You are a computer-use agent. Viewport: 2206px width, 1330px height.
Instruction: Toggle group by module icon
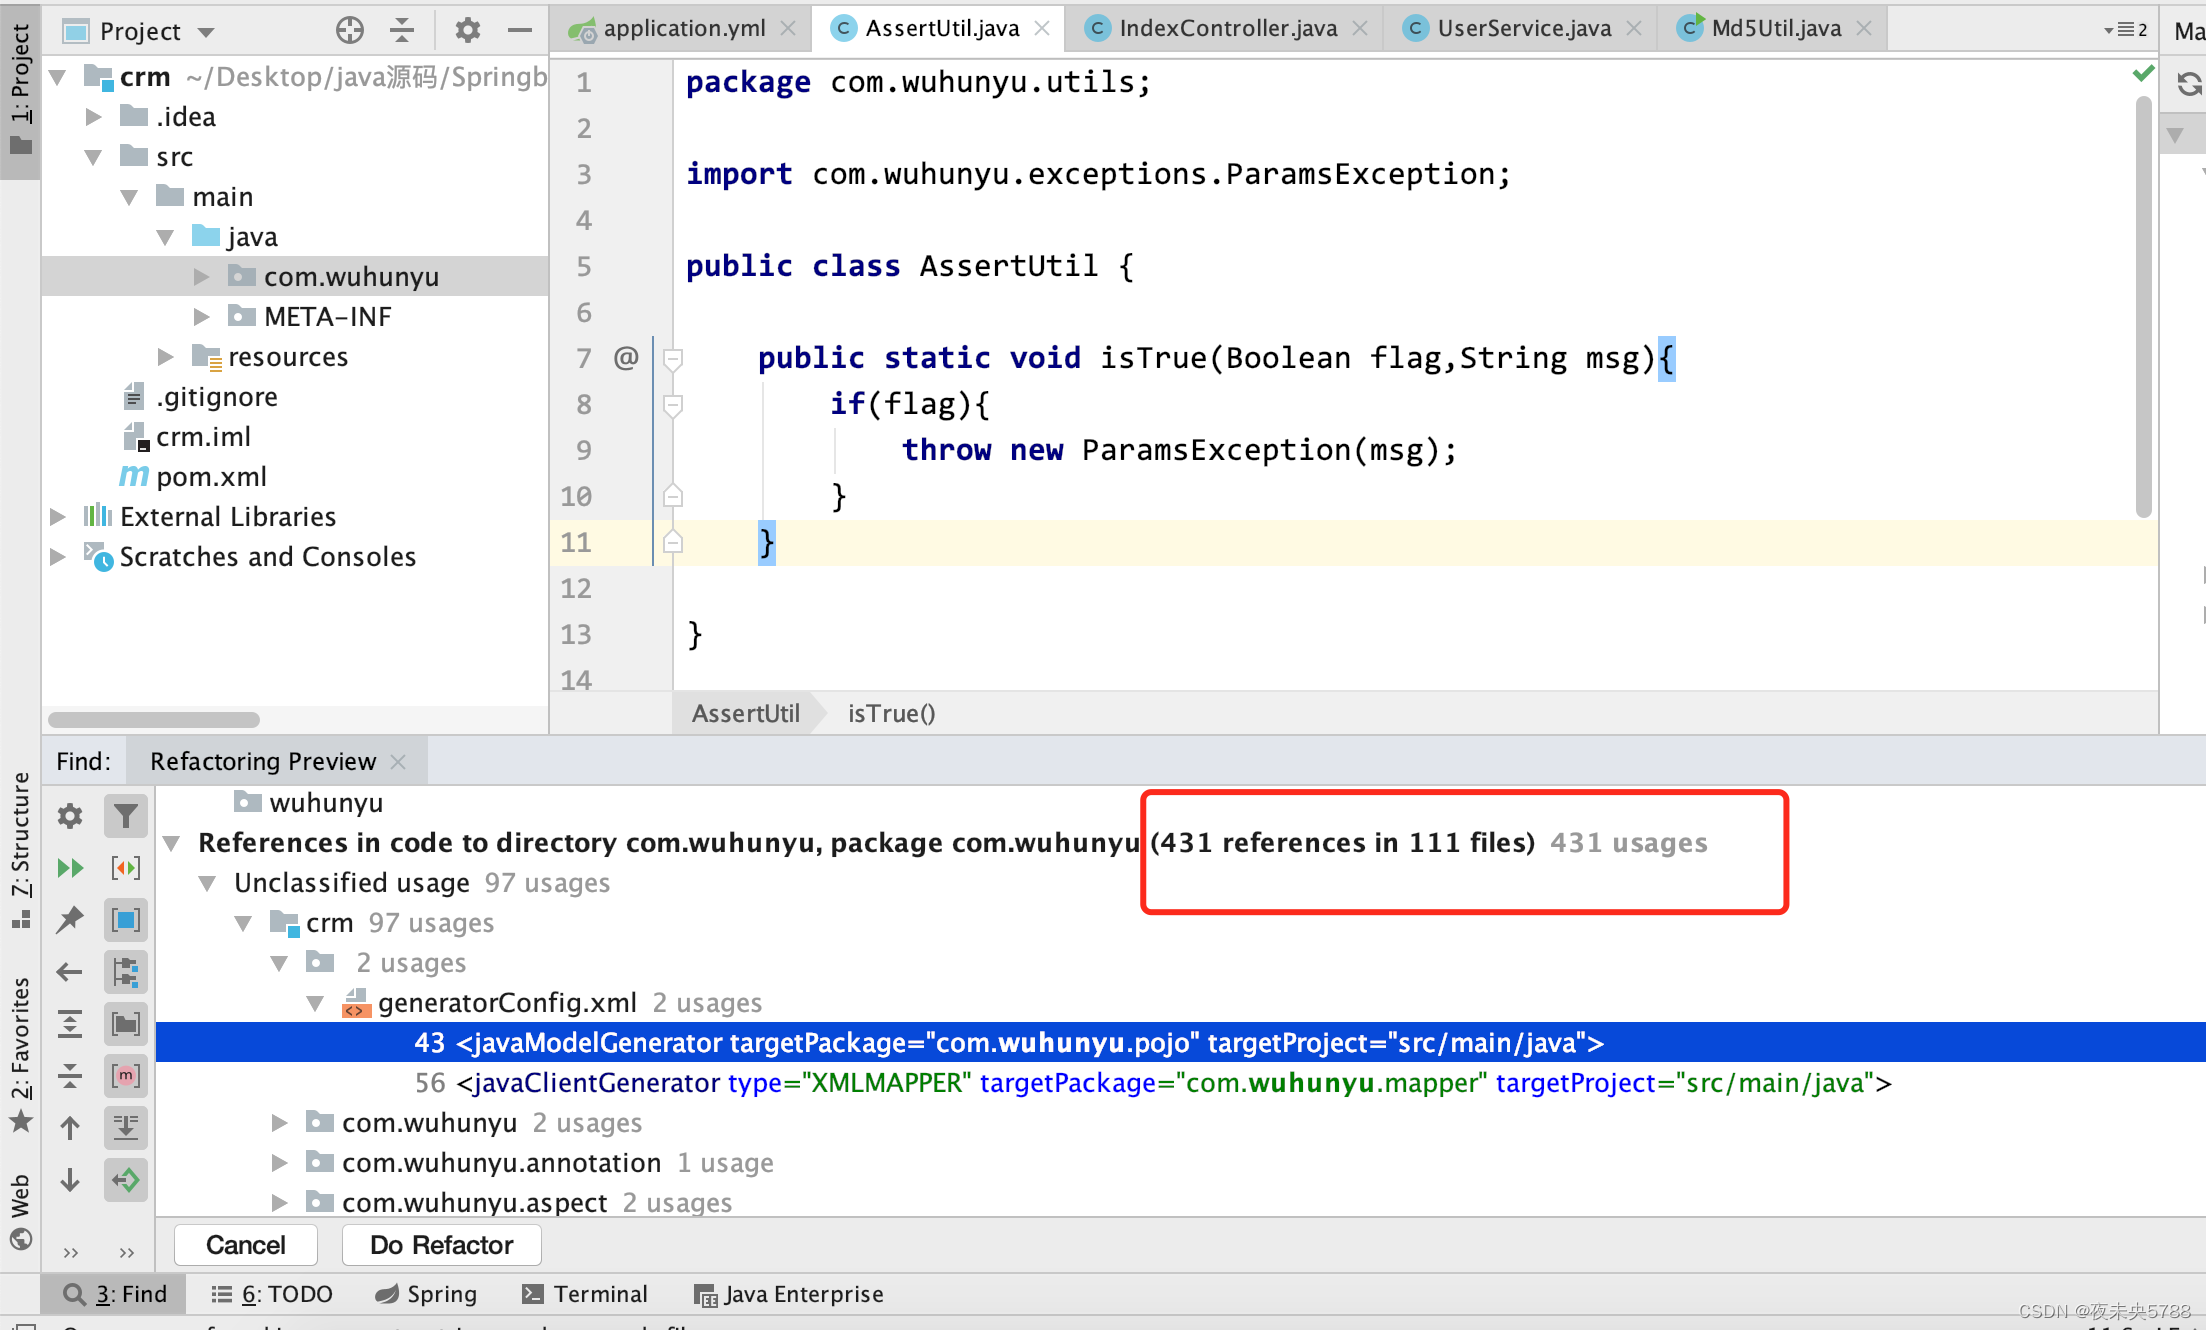[x=126, y=920]
